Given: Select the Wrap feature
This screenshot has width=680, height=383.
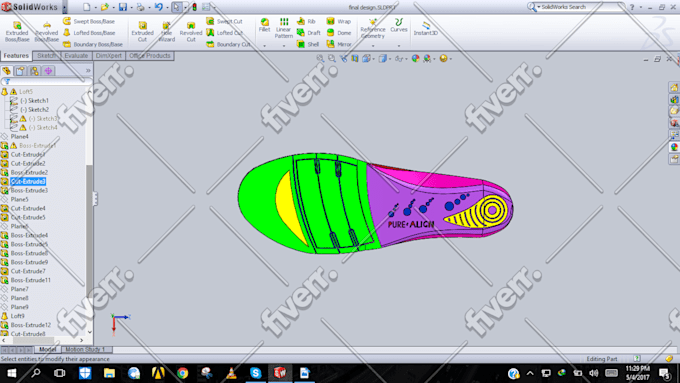Looking at the screenshot, I should click(x=338, y=21).
